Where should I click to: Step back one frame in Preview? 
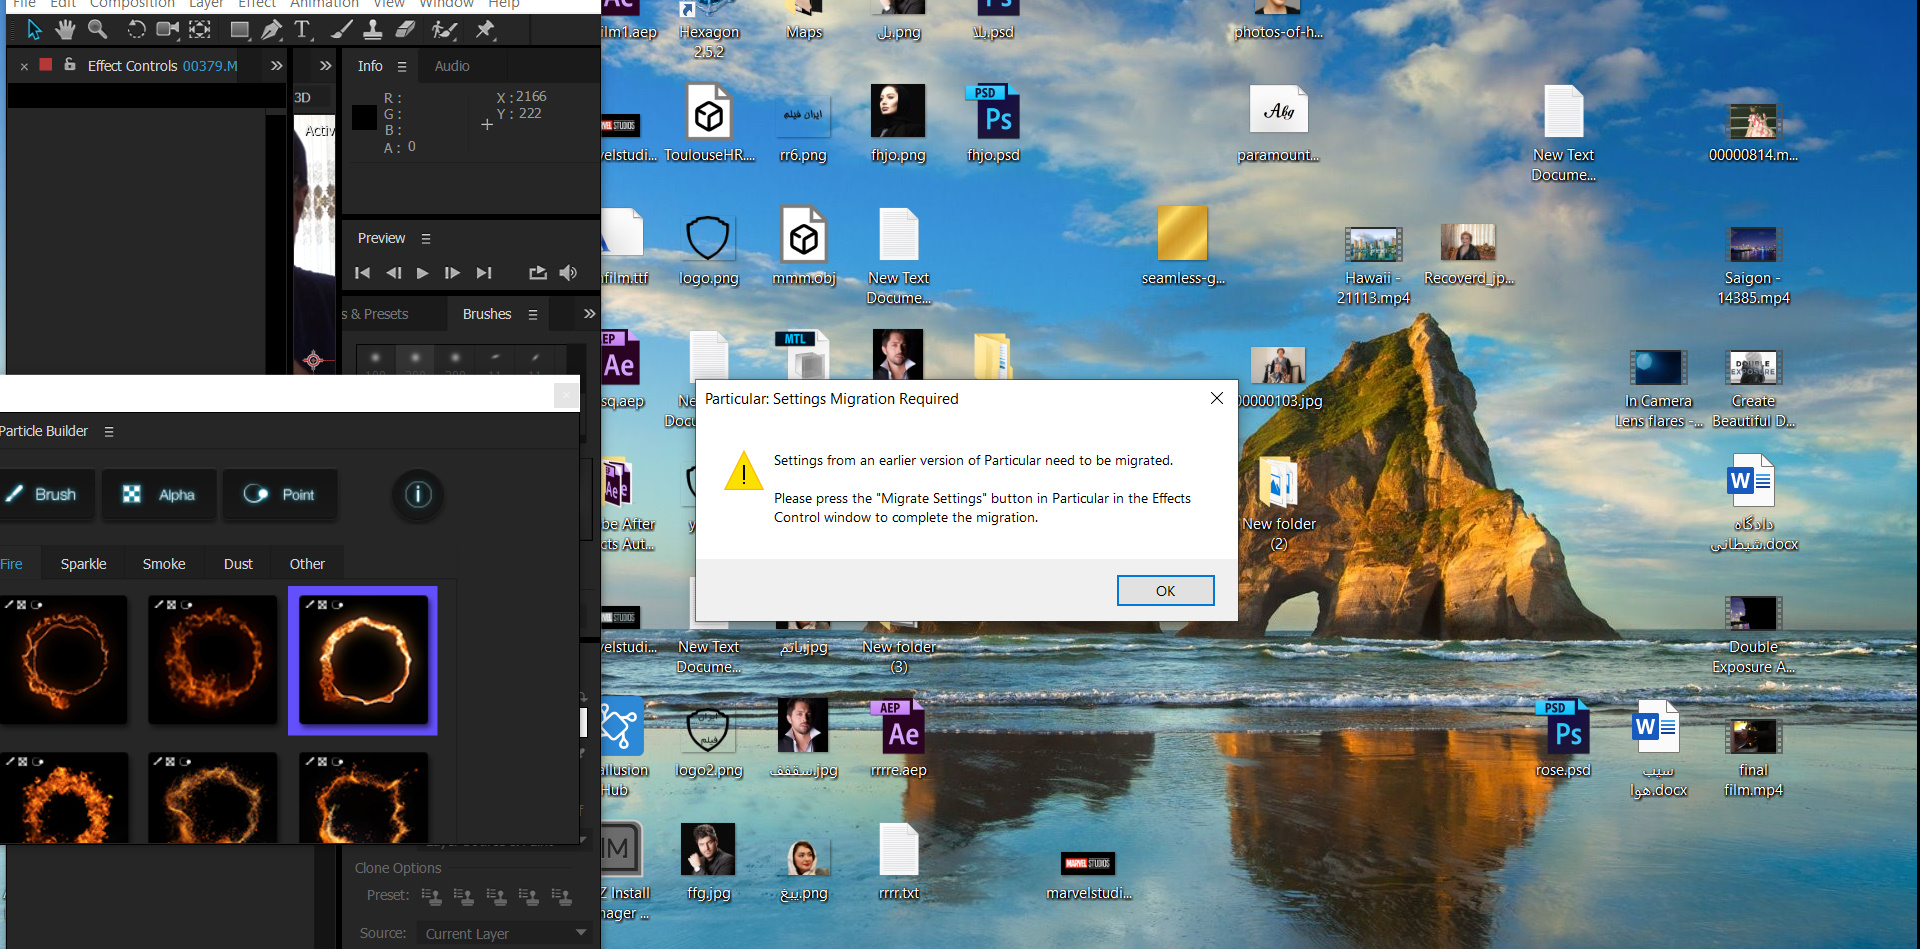pyautogui.click(x=394, y=273)
